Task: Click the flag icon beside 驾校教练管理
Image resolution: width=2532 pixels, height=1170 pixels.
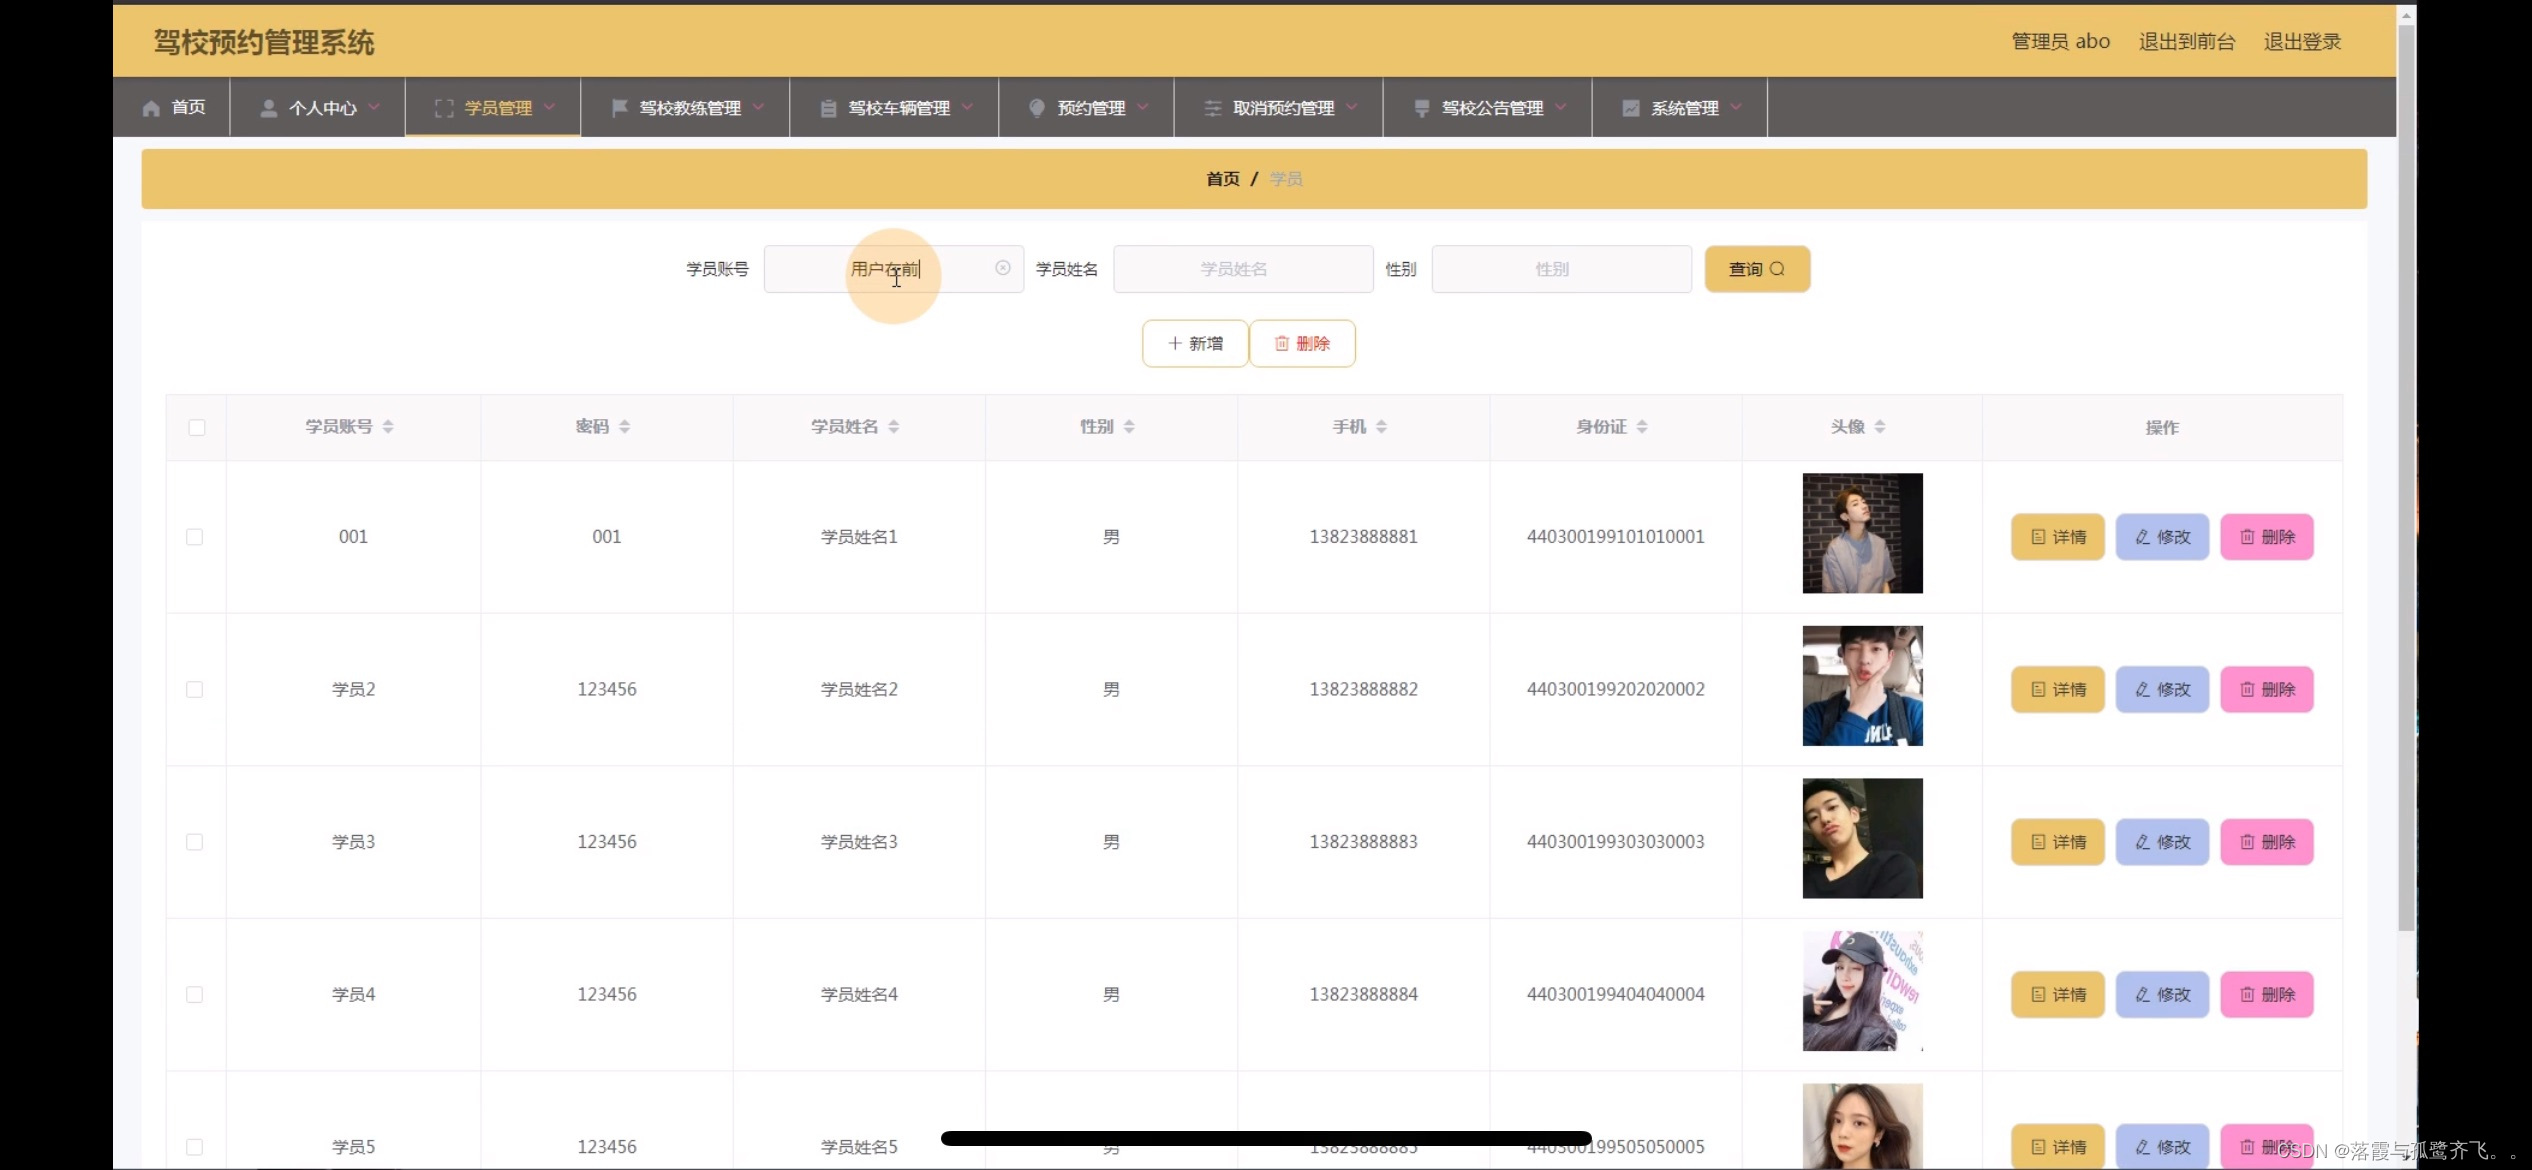Action: [x=619, y=108]
